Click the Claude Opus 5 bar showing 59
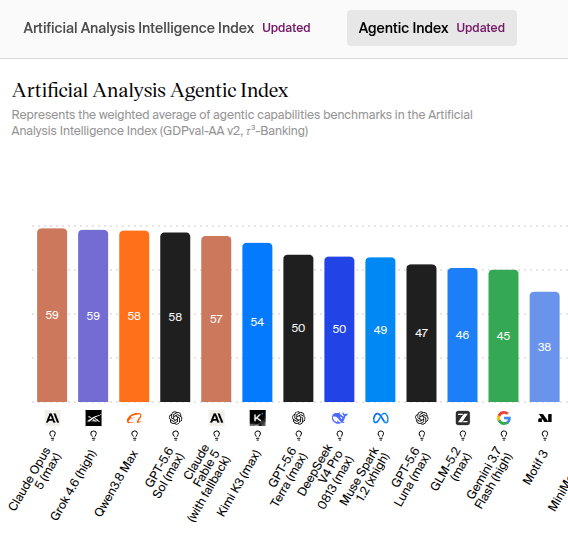 click(x=52, y=315)
